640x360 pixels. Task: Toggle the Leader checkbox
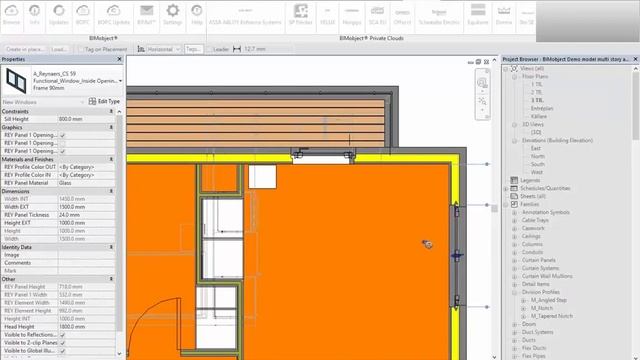[x=209, y=49]
